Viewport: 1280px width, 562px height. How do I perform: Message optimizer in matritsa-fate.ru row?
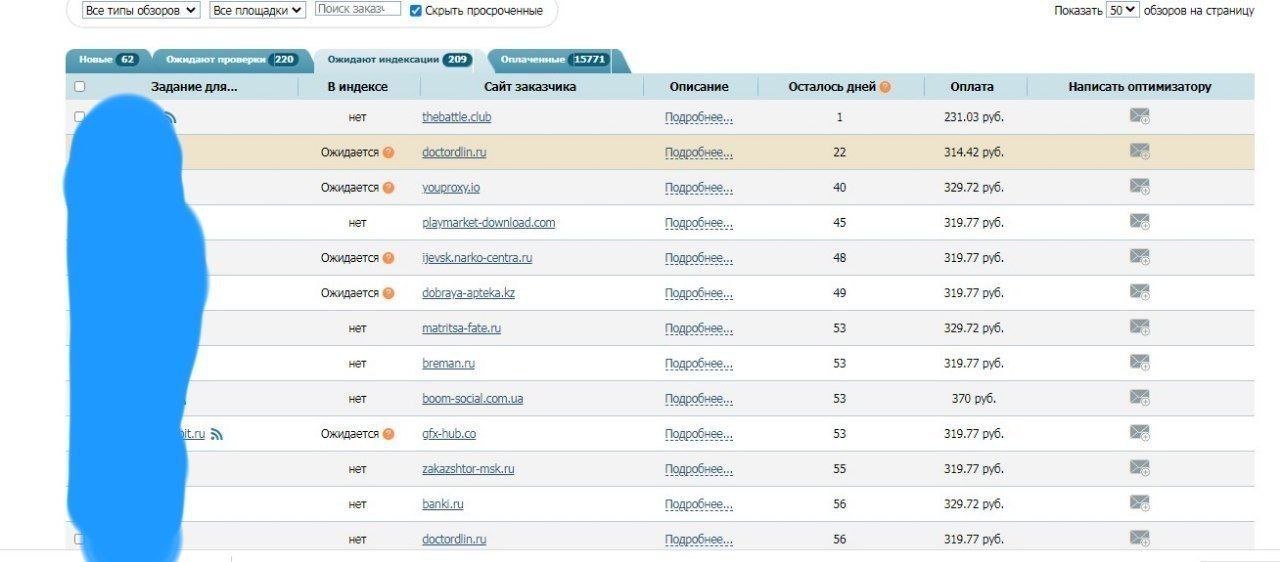pyautogui.click(x=1139, y=327)
